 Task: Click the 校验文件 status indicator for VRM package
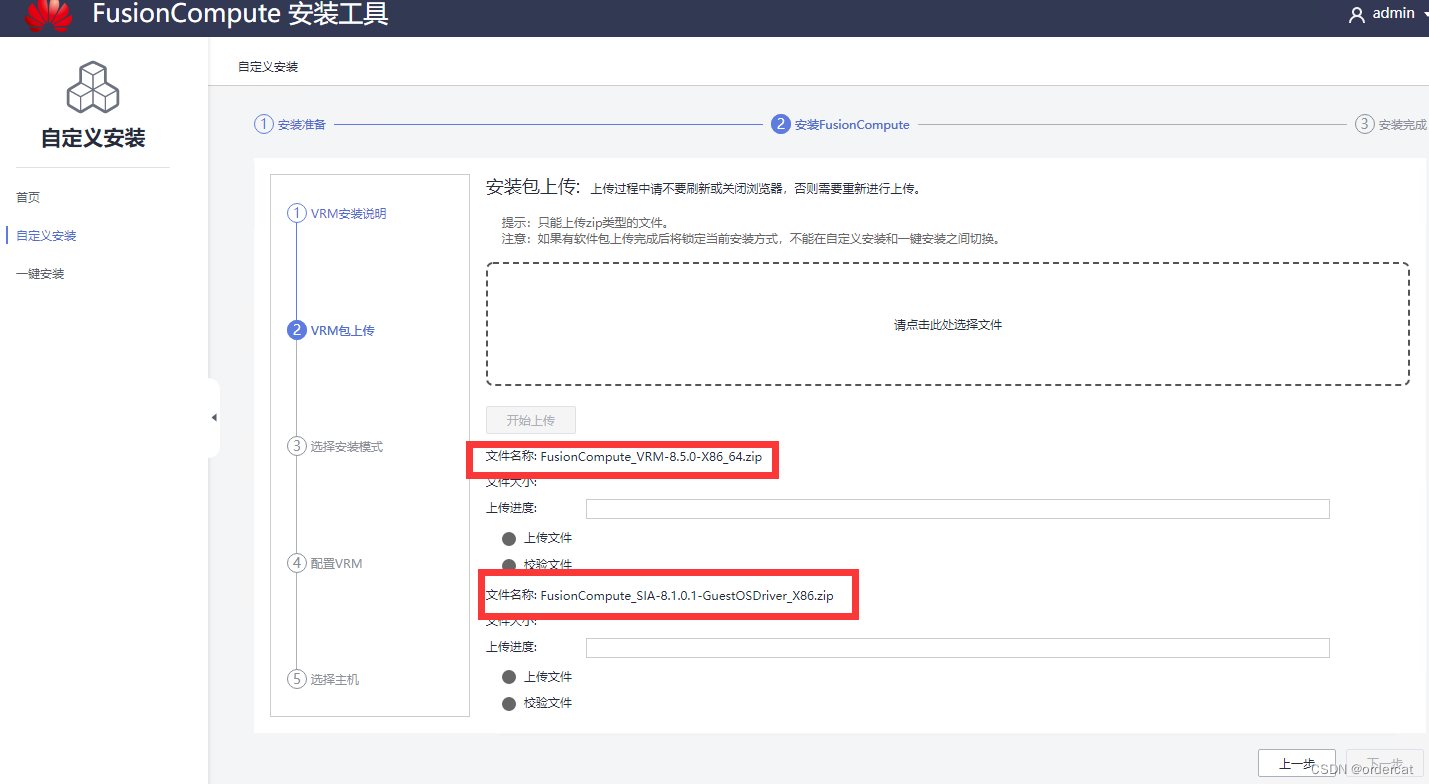point(510,564)
